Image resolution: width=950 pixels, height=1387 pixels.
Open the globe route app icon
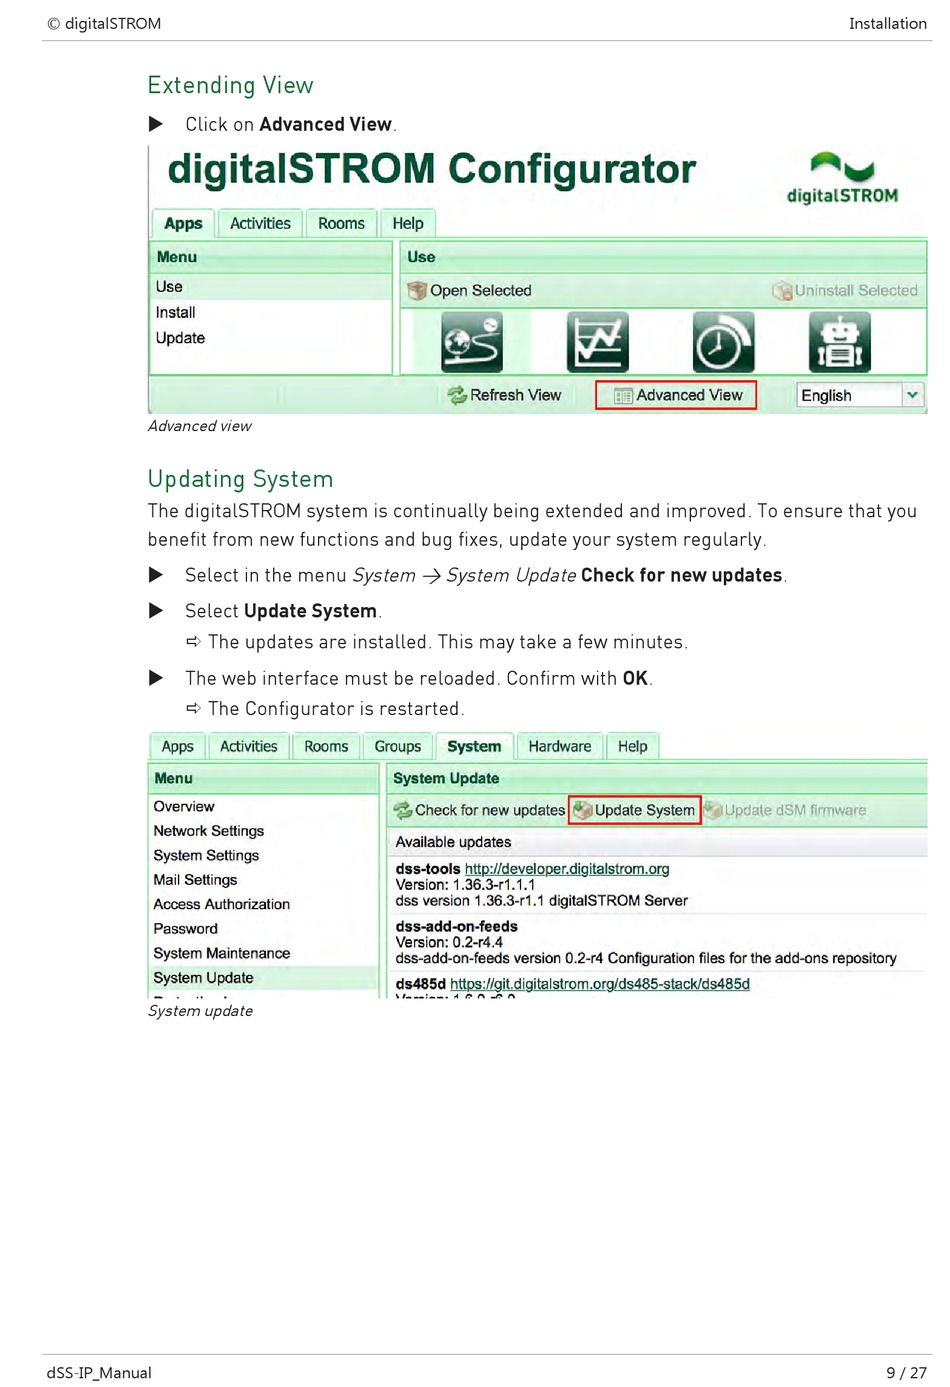pyautogui.click(x=472, y=342)
